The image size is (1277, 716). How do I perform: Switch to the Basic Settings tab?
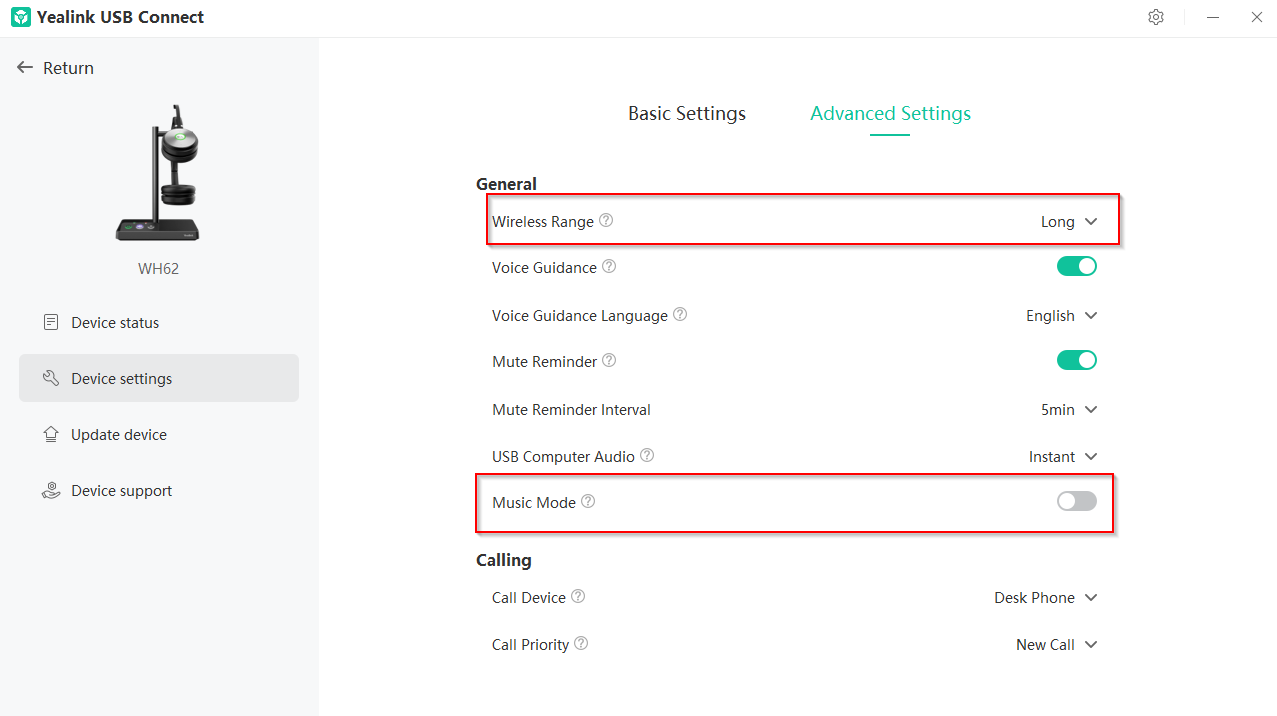[x=686, y=114]
